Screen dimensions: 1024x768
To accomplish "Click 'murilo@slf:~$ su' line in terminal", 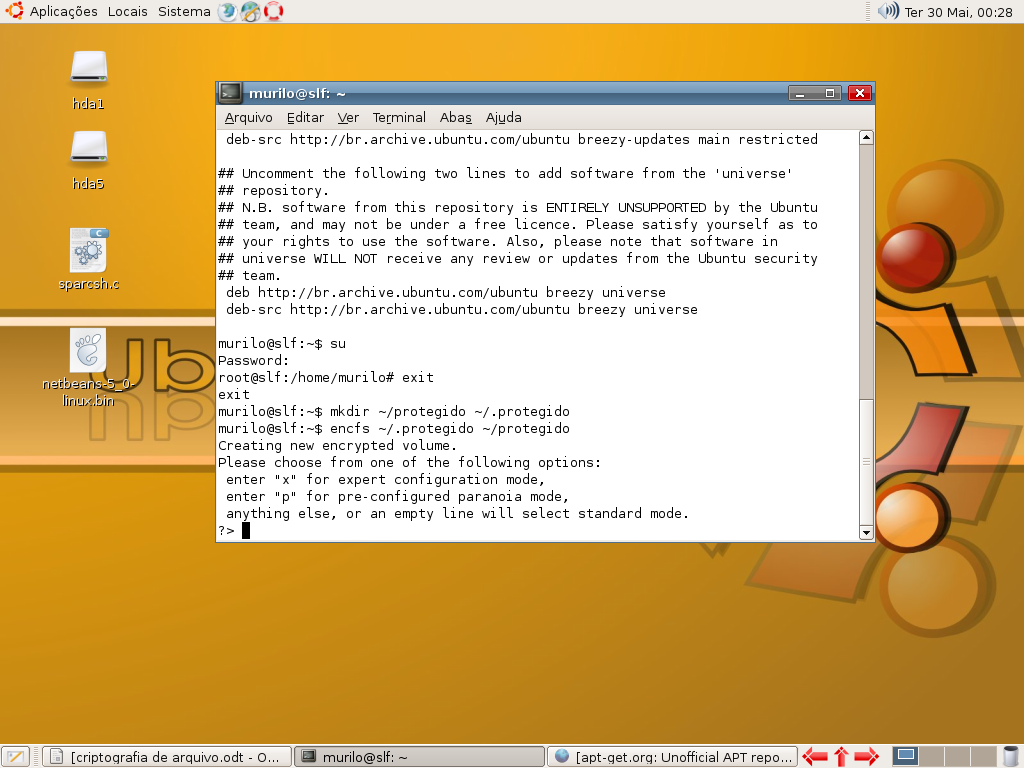I will [282, 344].
